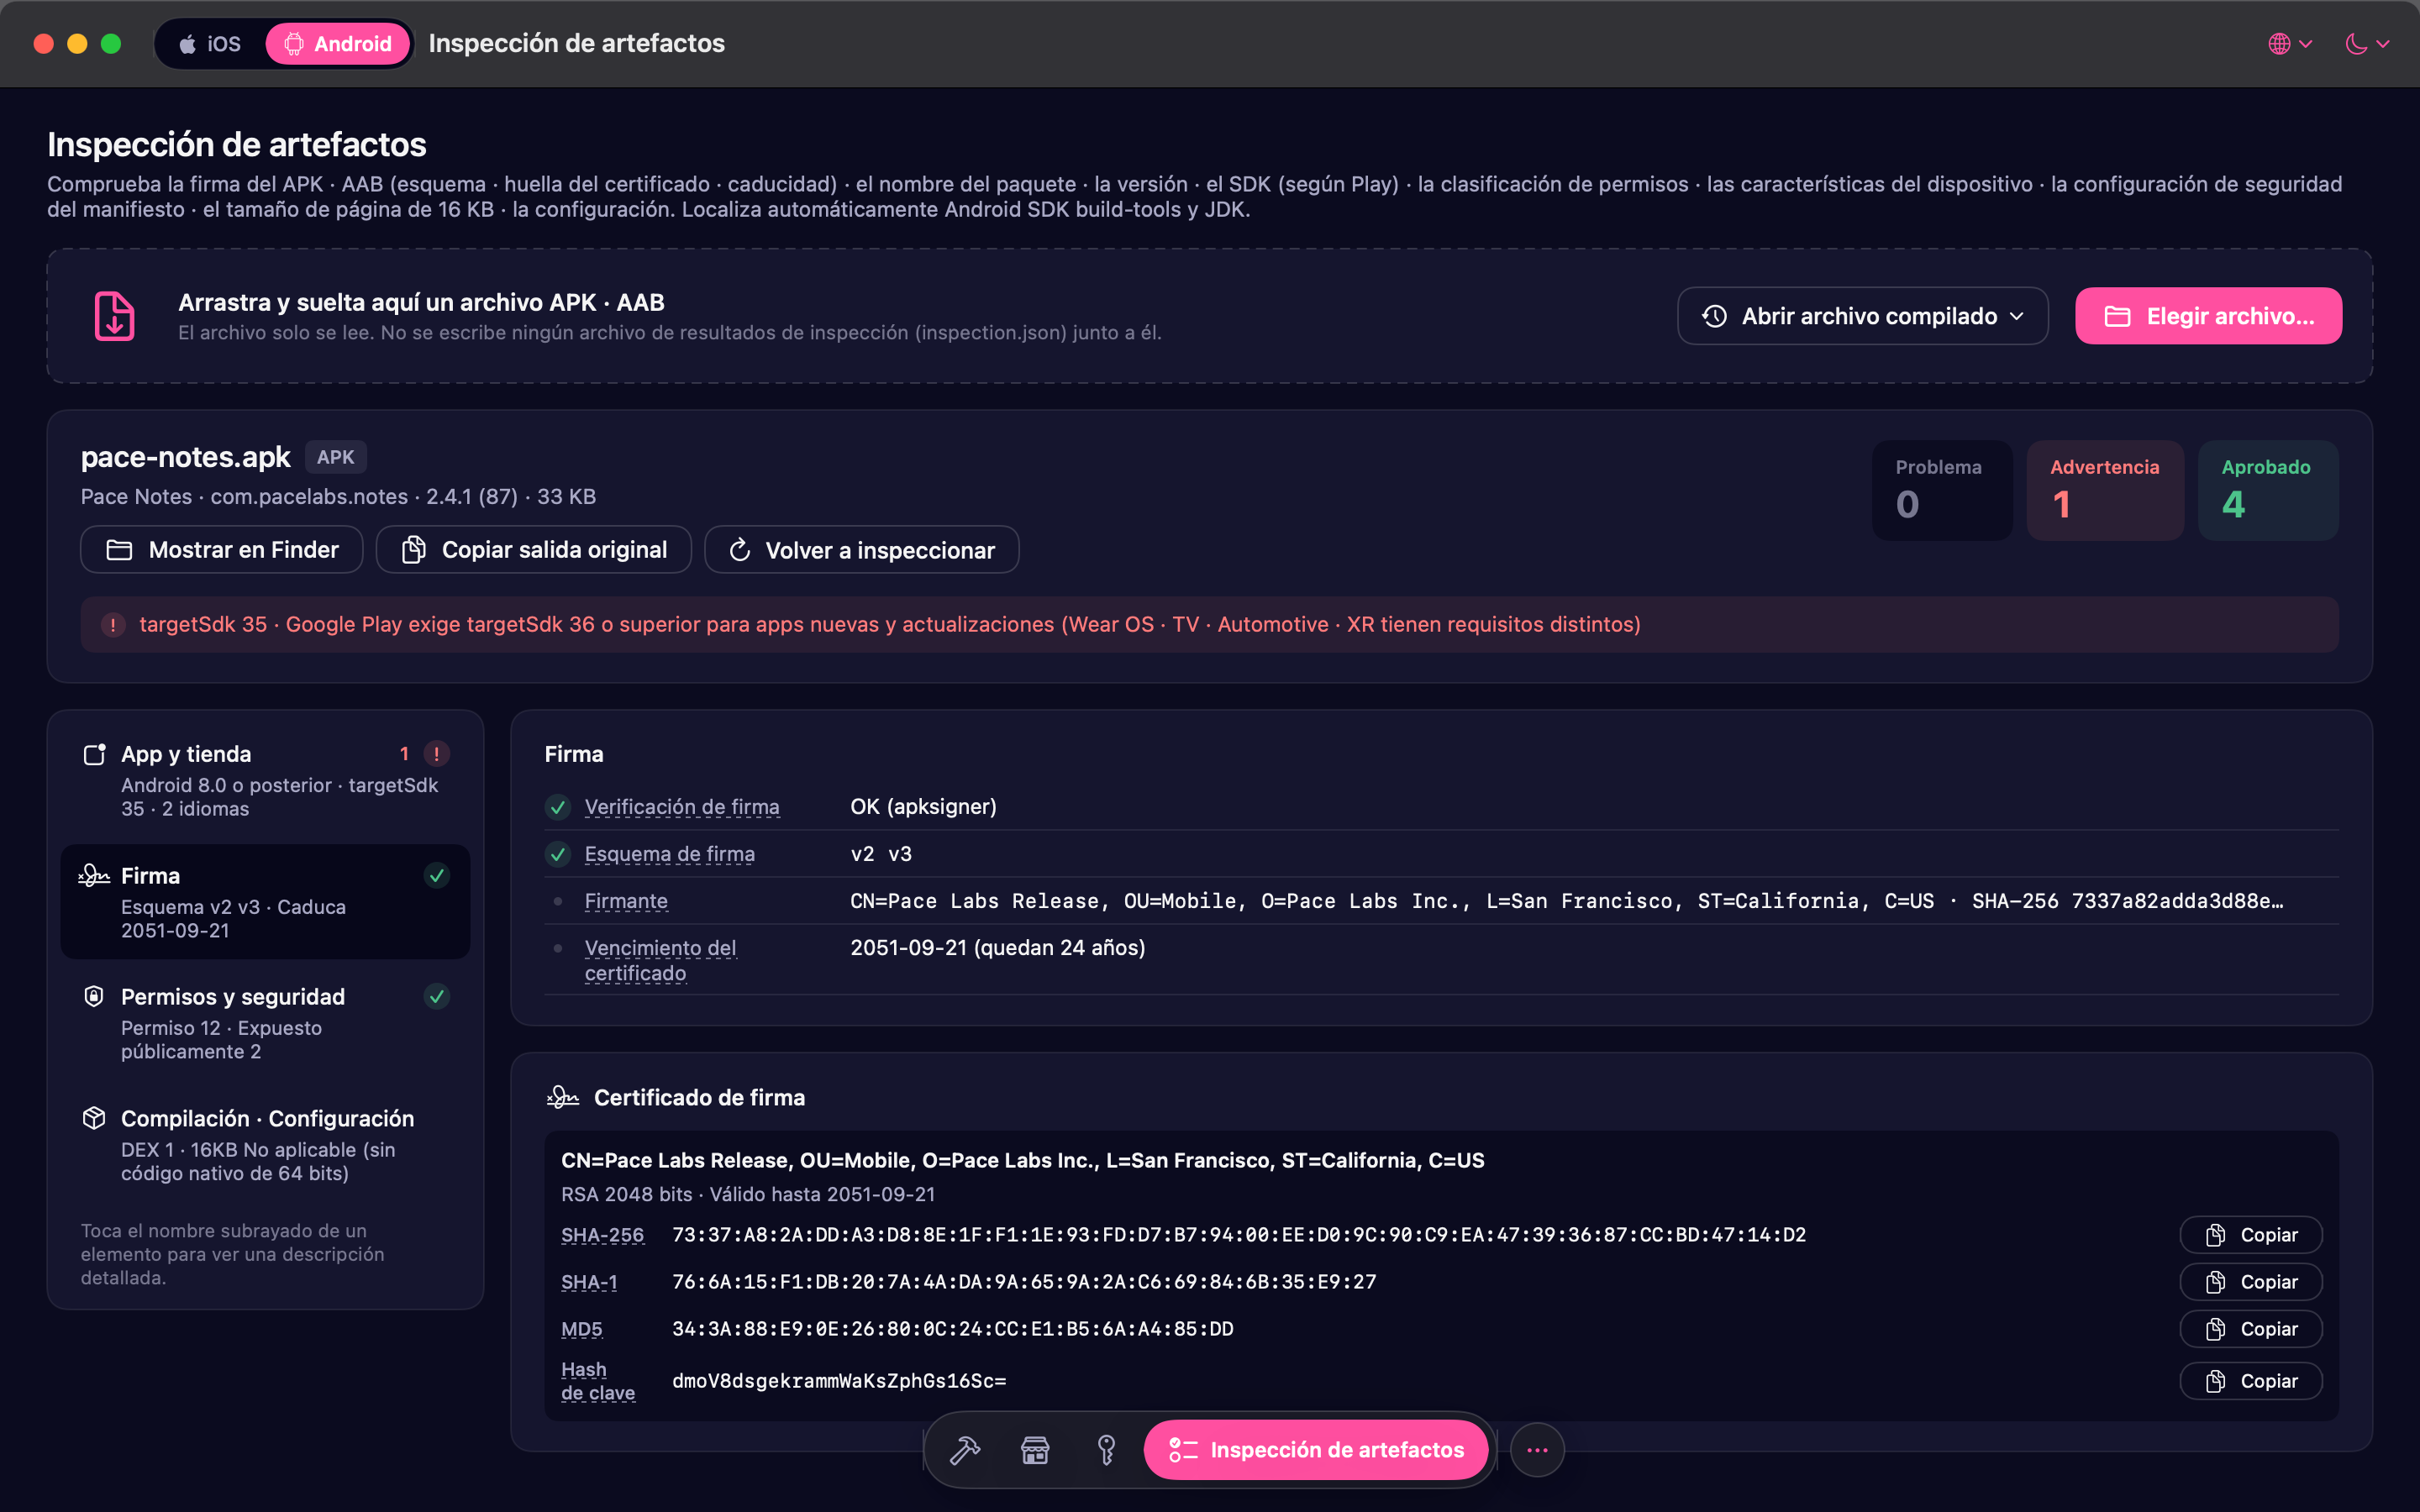This screenshot has width=2420, height=1512.
Task: Click Copiar salida original button
Action: click(x=534, y=550)
